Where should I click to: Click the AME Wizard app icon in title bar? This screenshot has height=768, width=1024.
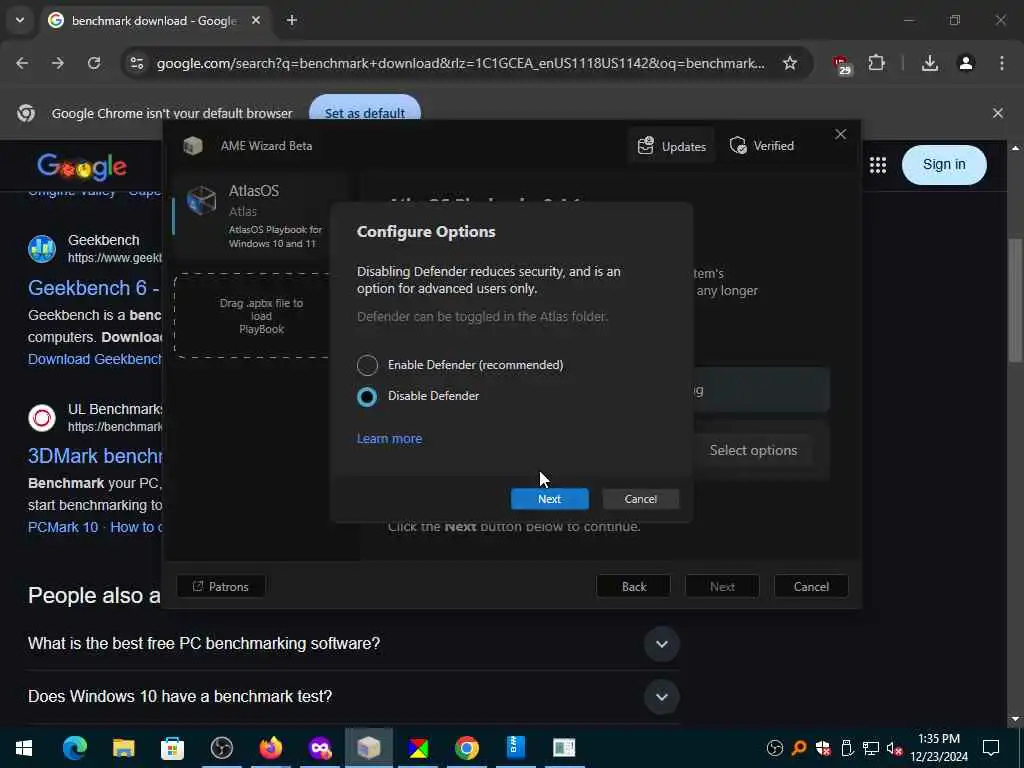(193, 146)
